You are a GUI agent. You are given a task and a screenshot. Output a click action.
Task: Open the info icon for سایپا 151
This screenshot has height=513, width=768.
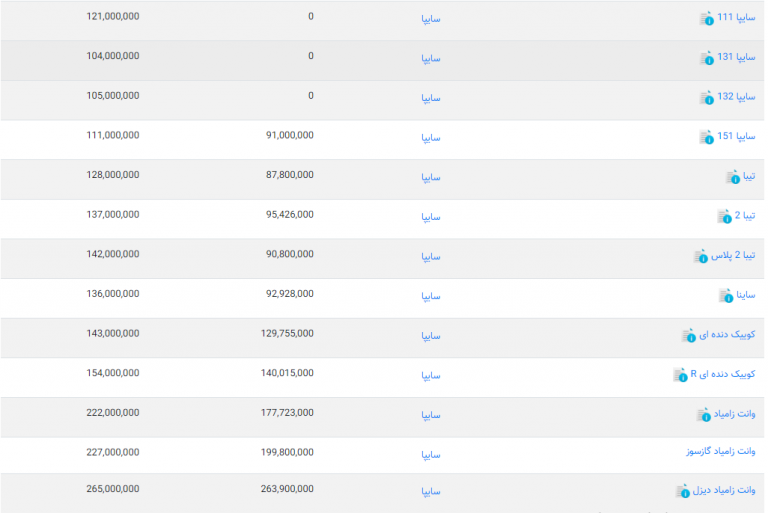[x=706, y=138]
